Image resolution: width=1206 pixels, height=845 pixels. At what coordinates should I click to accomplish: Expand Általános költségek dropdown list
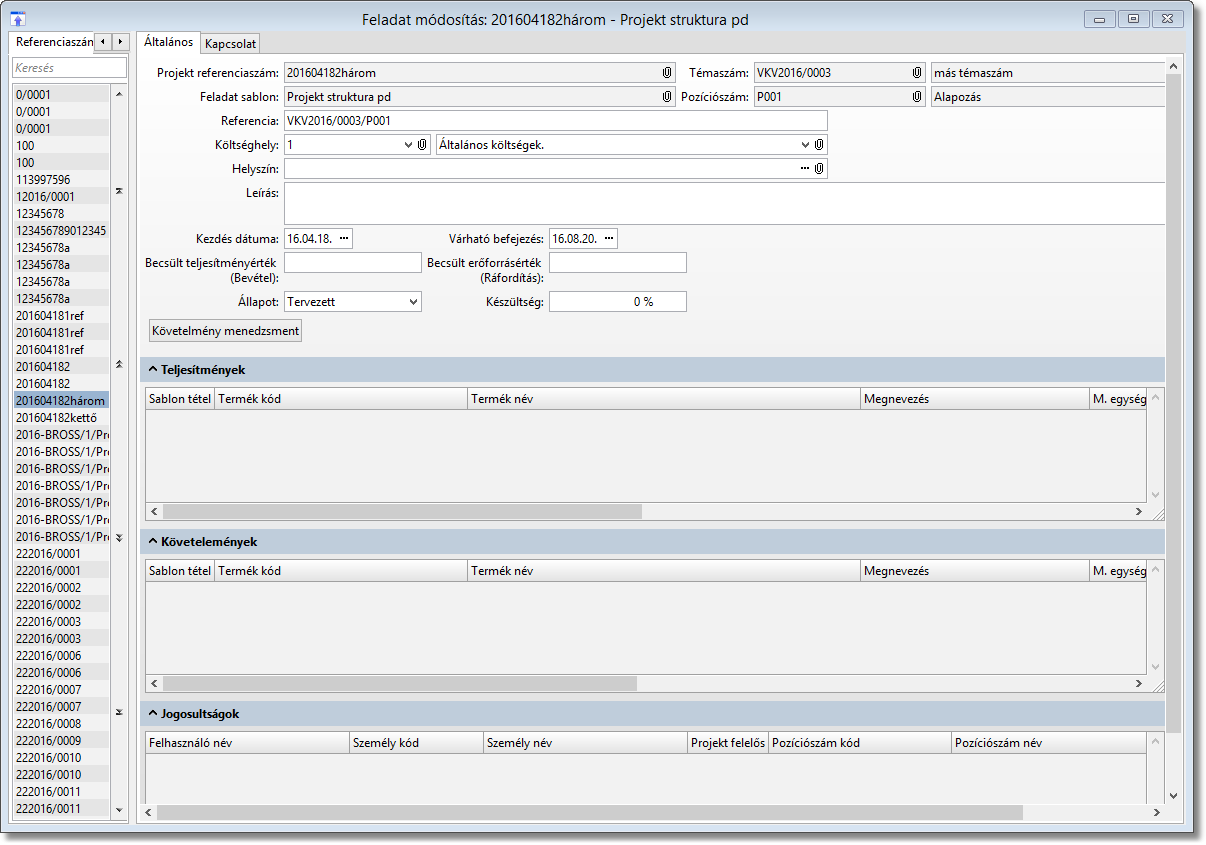804,145
